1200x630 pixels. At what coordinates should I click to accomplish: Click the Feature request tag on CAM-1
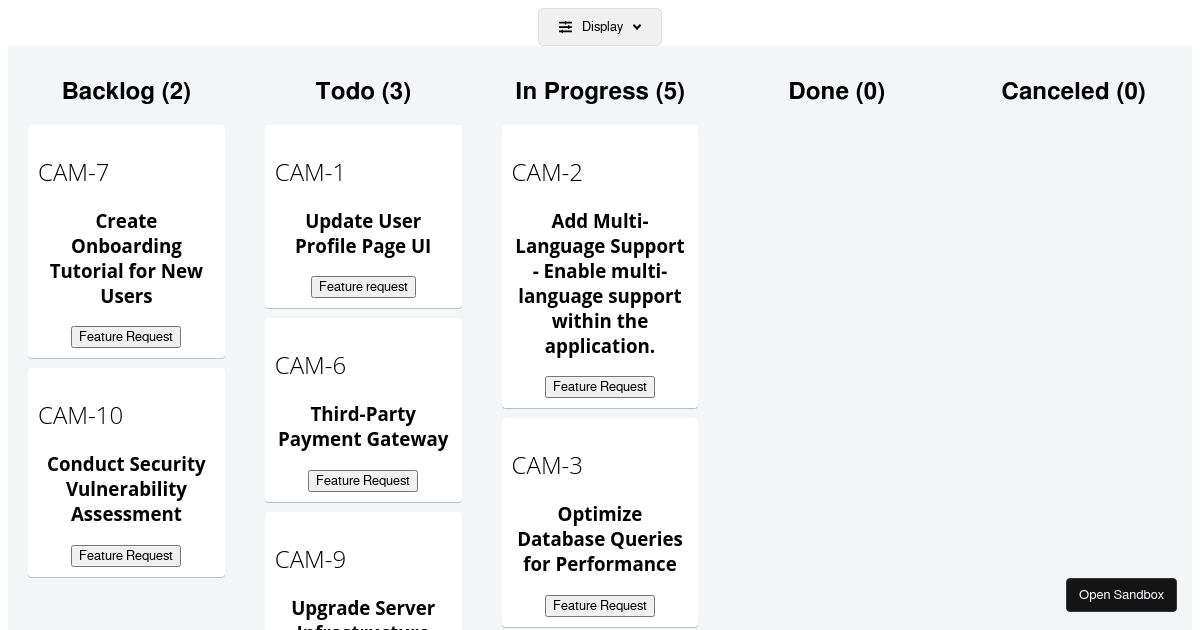tap(363, 287)
